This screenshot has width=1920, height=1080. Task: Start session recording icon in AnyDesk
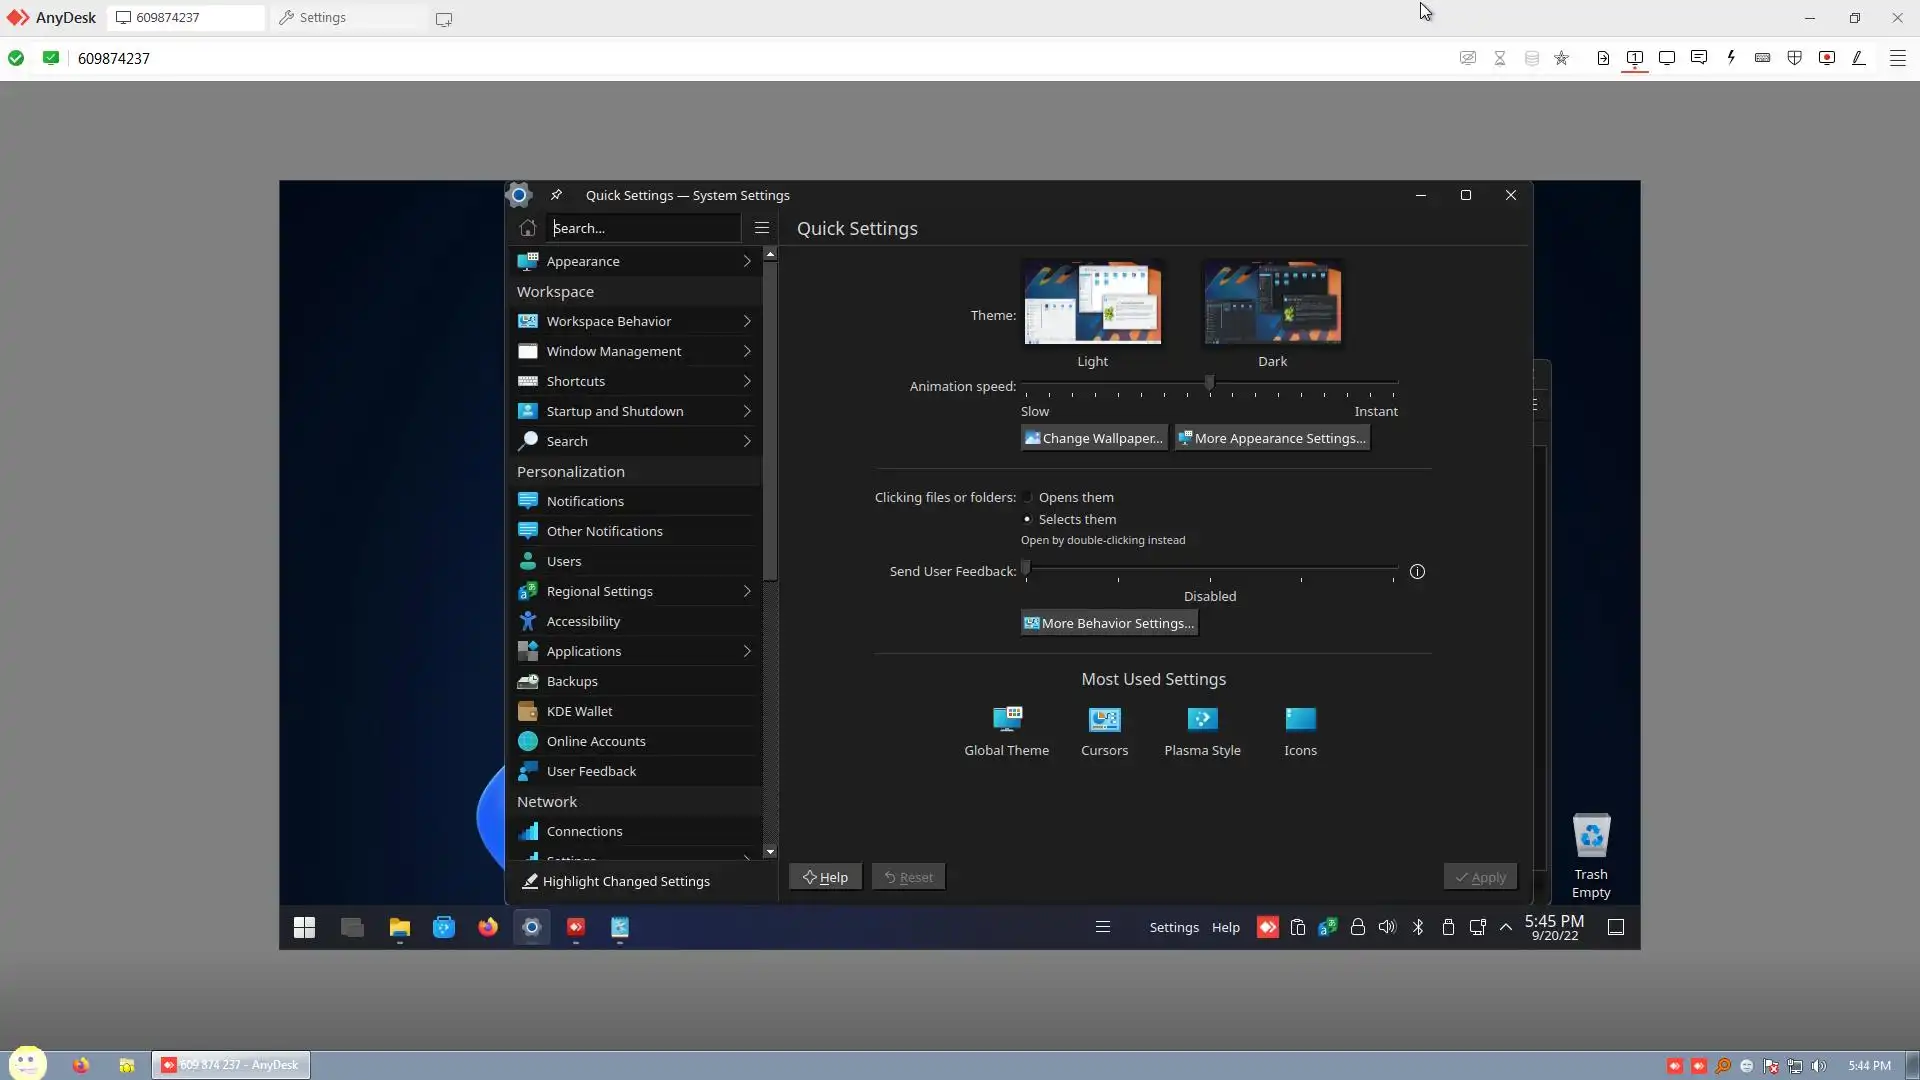point(1826,58)
